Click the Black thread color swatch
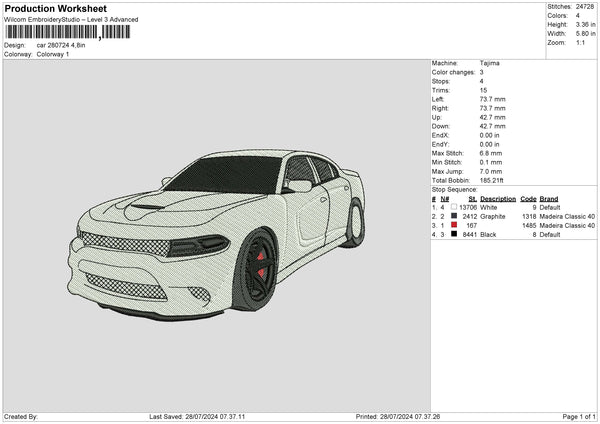The width and height of the screenshot is (600, 424). point(454,234)
